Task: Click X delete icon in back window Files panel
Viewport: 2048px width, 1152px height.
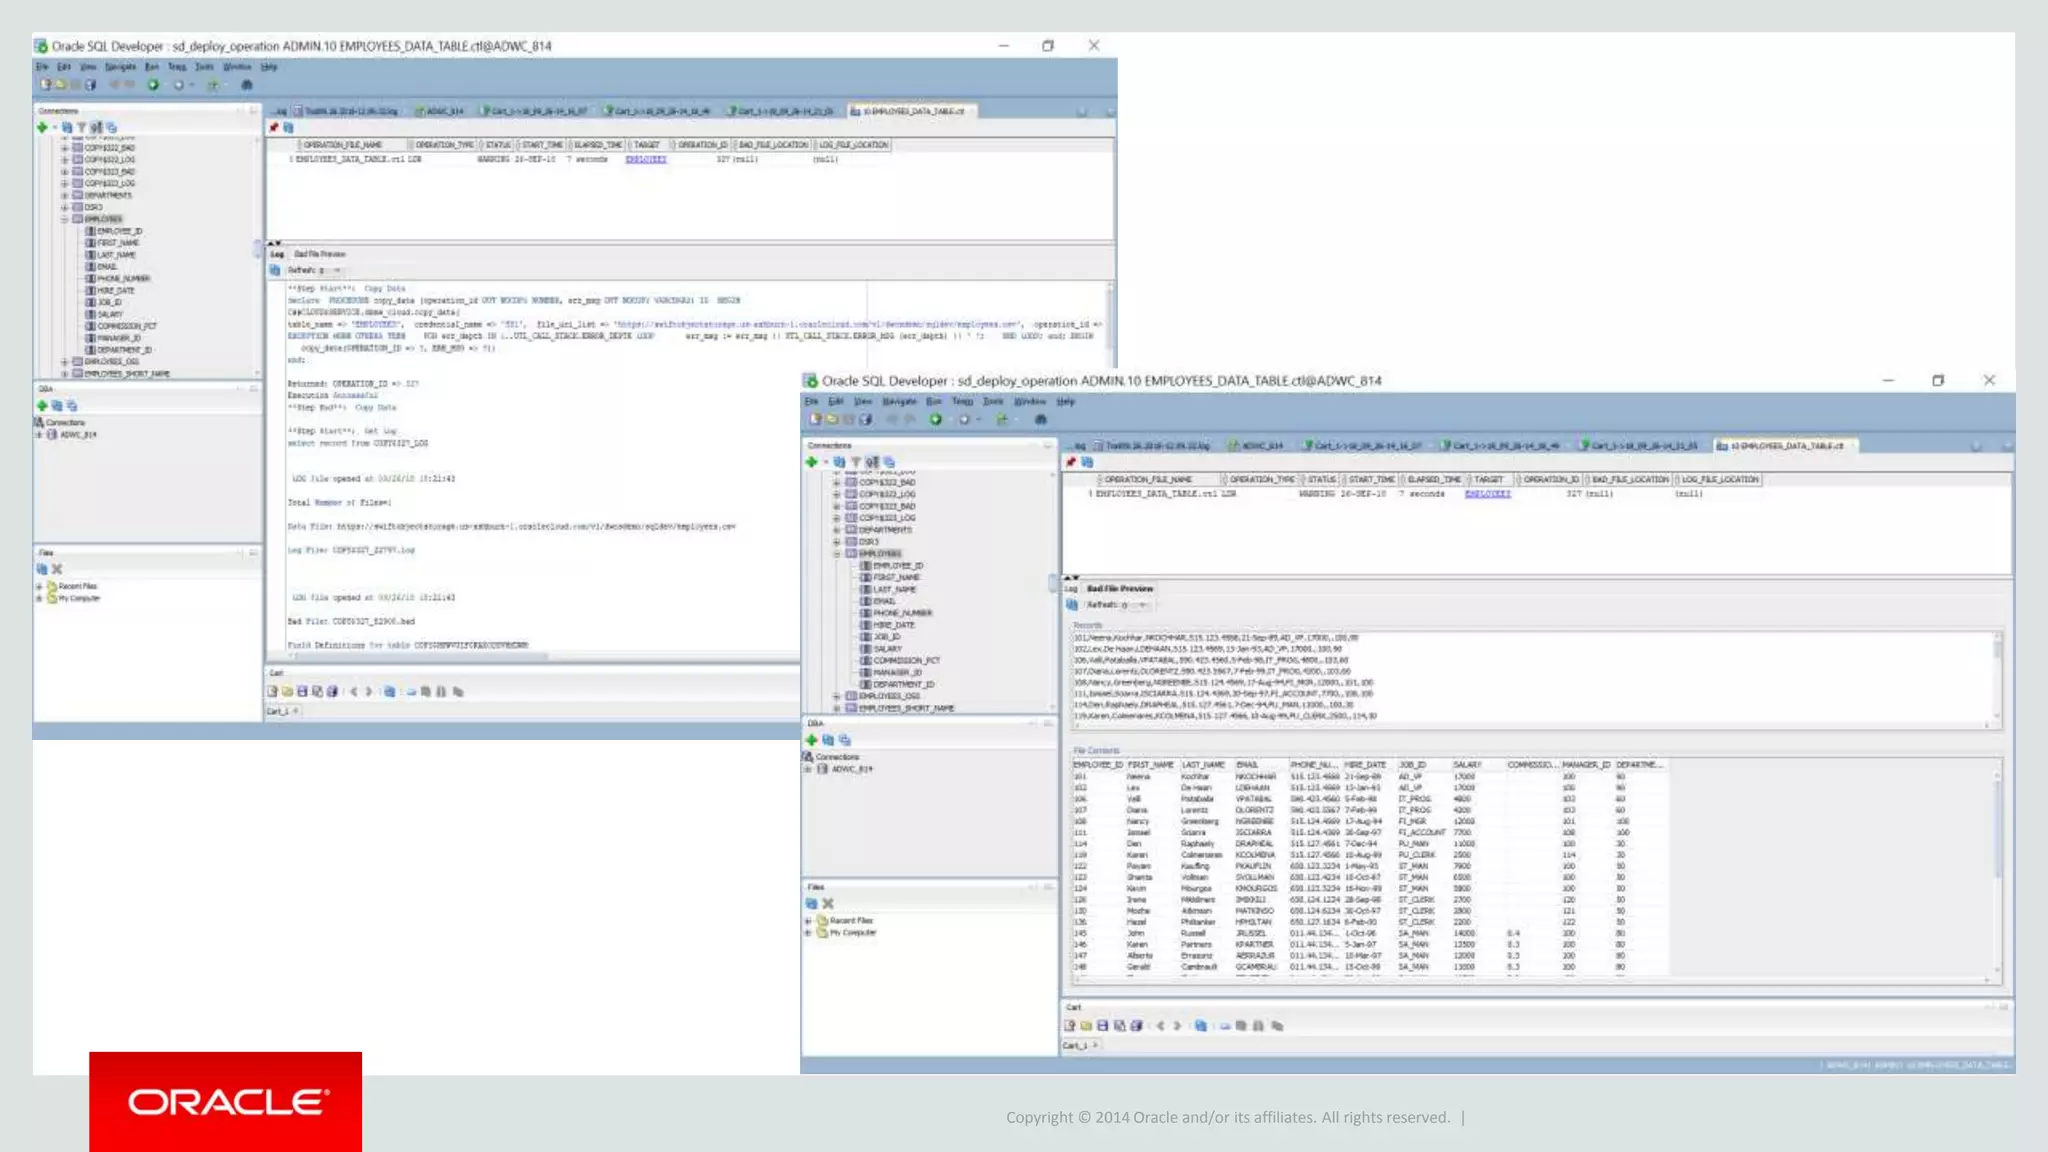Action: (57, 569)
